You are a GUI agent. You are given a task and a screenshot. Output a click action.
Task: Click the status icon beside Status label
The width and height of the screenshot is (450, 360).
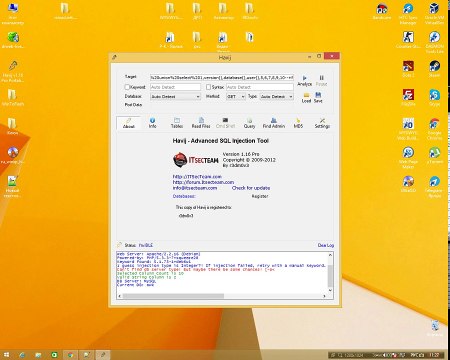click(x=120, y=245)
